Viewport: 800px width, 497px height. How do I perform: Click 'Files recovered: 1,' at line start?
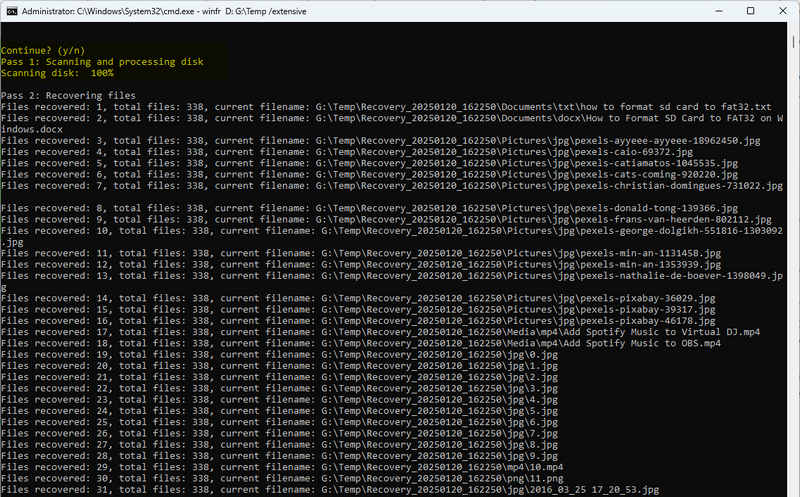pos(52,107)
